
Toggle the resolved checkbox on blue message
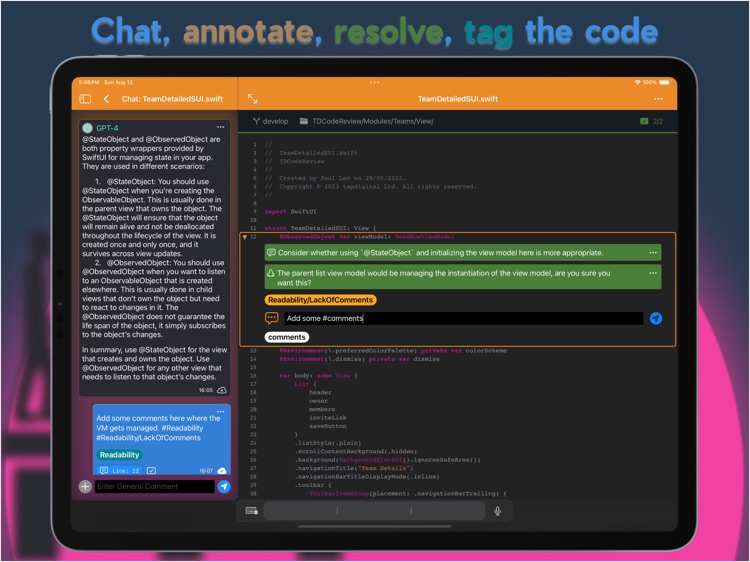click(151, 471)
